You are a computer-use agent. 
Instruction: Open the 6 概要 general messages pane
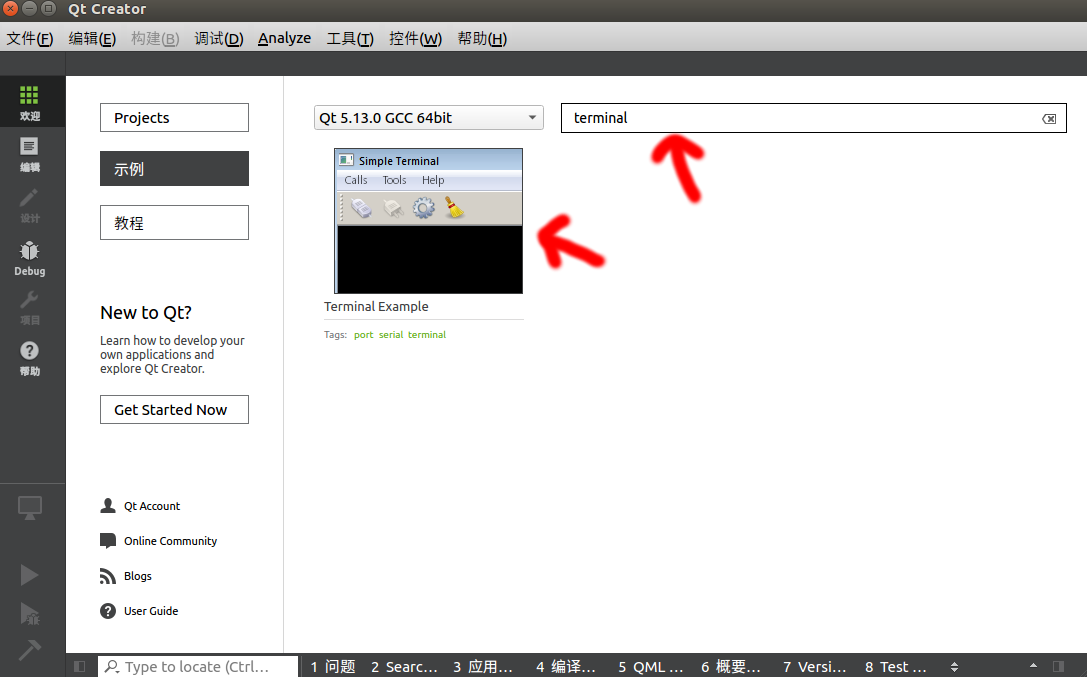731,667
